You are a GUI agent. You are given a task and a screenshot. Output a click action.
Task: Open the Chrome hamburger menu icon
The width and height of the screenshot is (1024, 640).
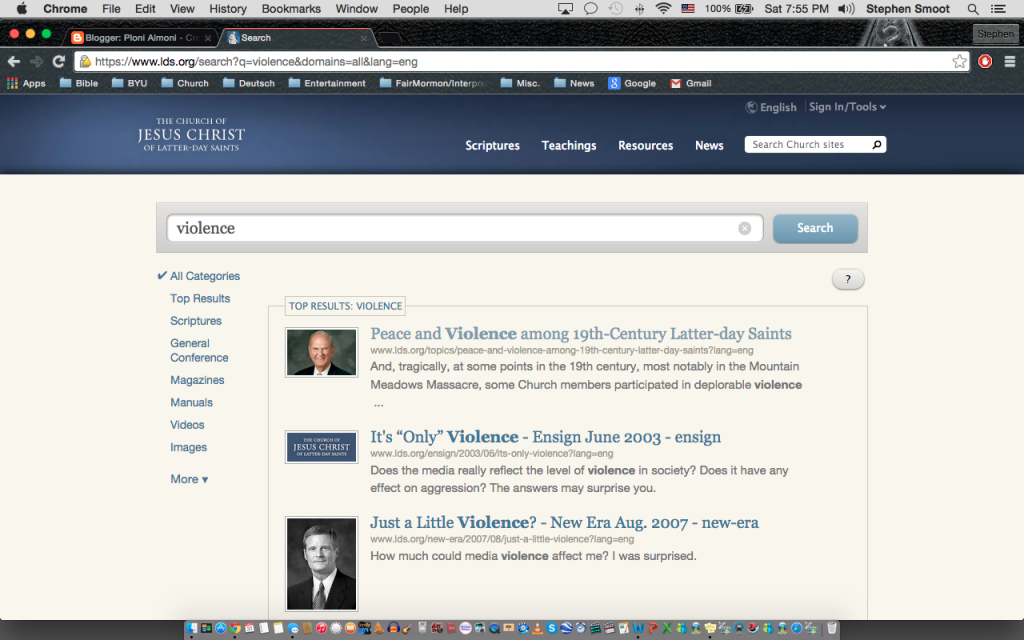[1010, 61]
